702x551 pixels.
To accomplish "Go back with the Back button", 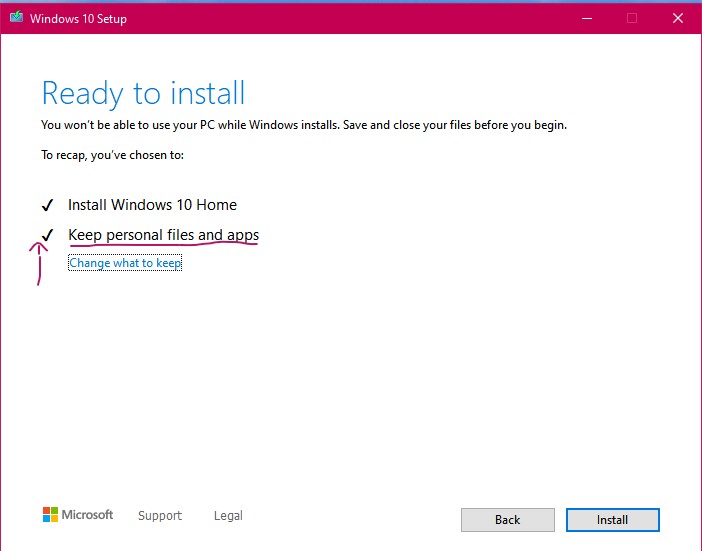I will click(508, 520).
